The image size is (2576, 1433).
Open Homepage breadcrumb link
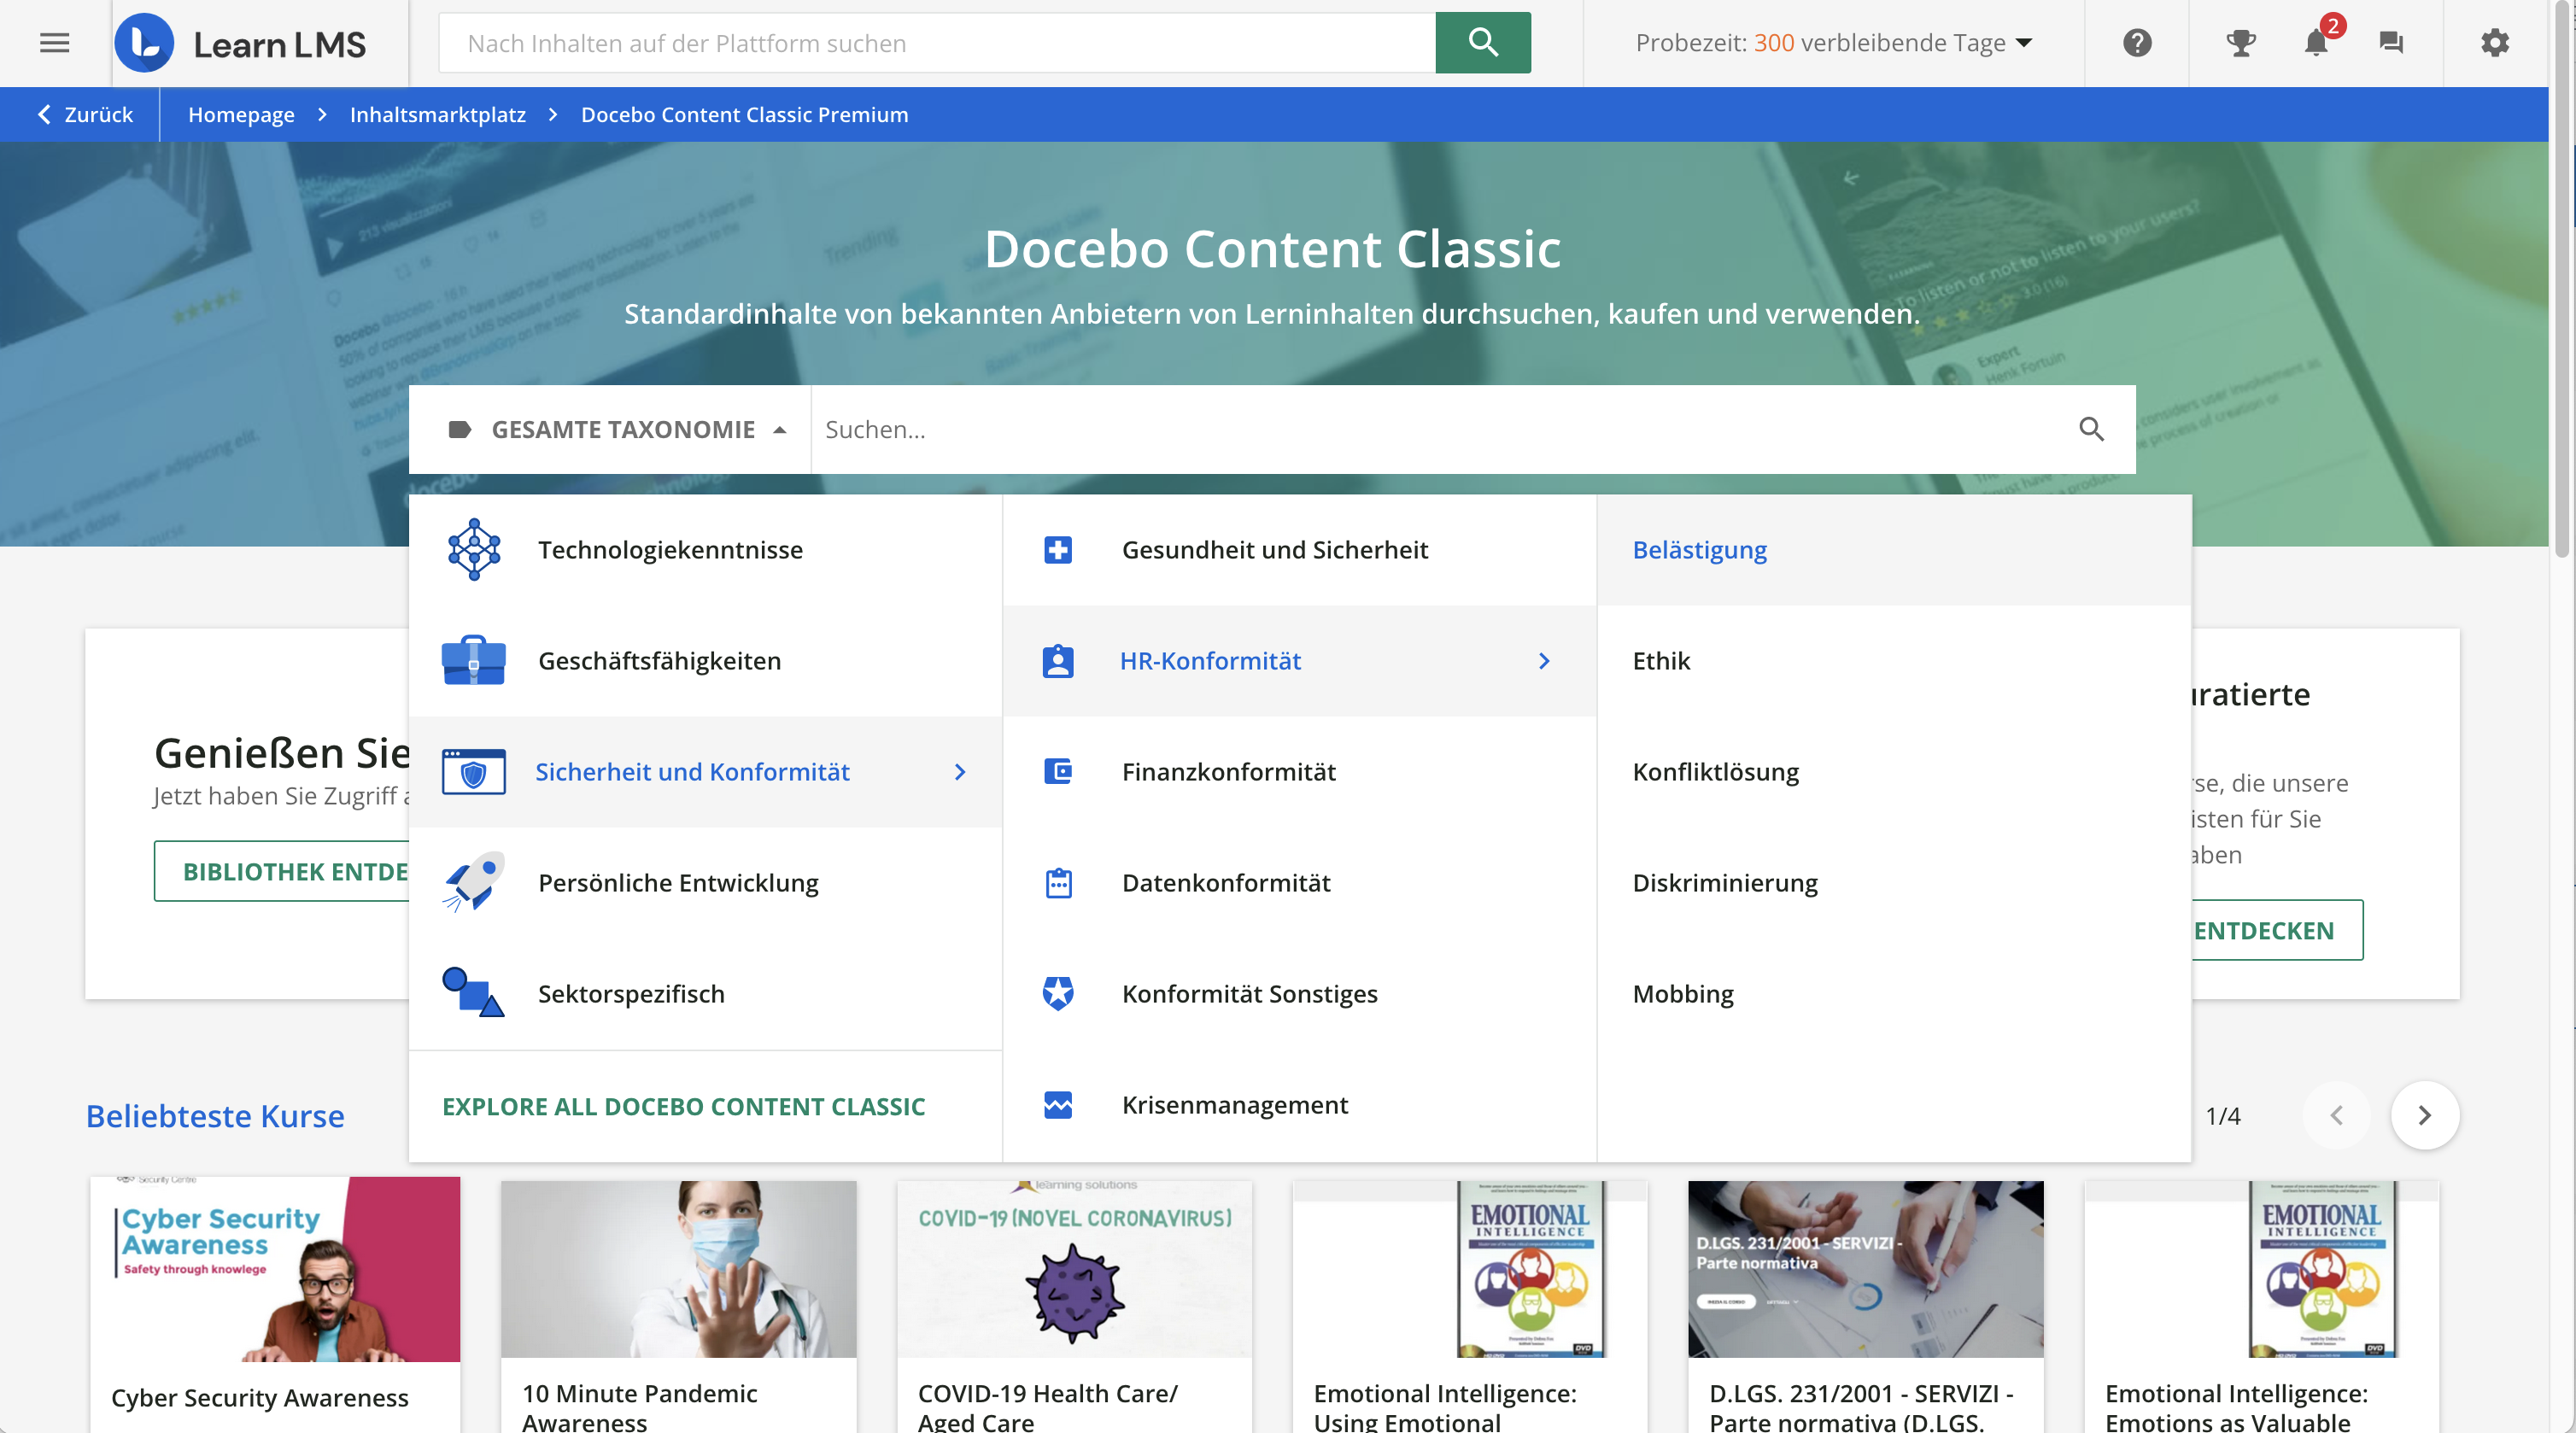[241, 114]
